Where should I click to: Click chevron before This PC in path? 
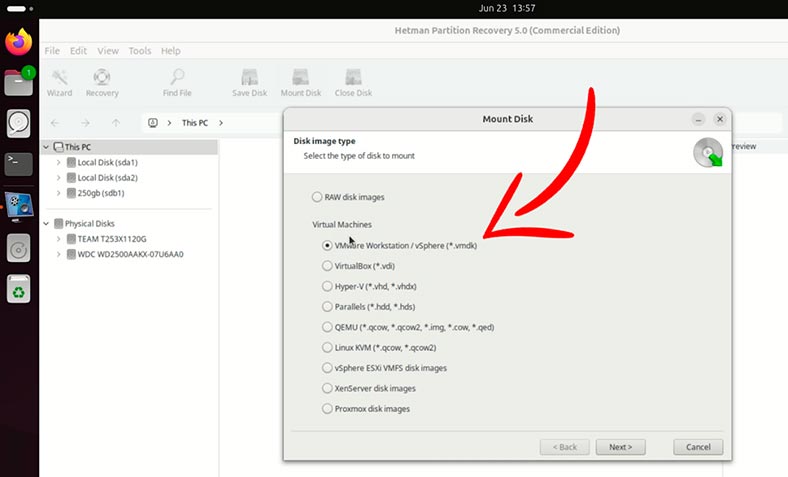[169, 123]
